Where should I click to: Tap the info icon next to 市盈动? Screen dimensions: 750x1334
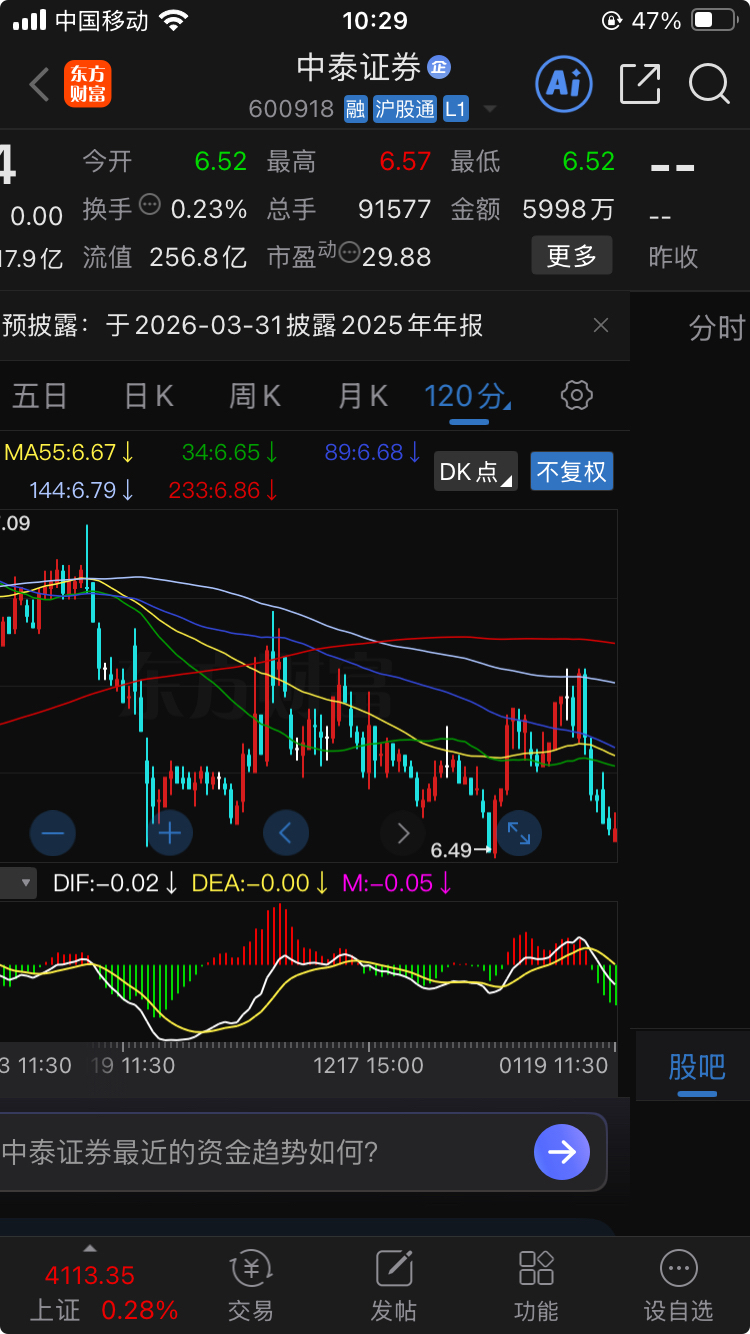coord(349,254)
